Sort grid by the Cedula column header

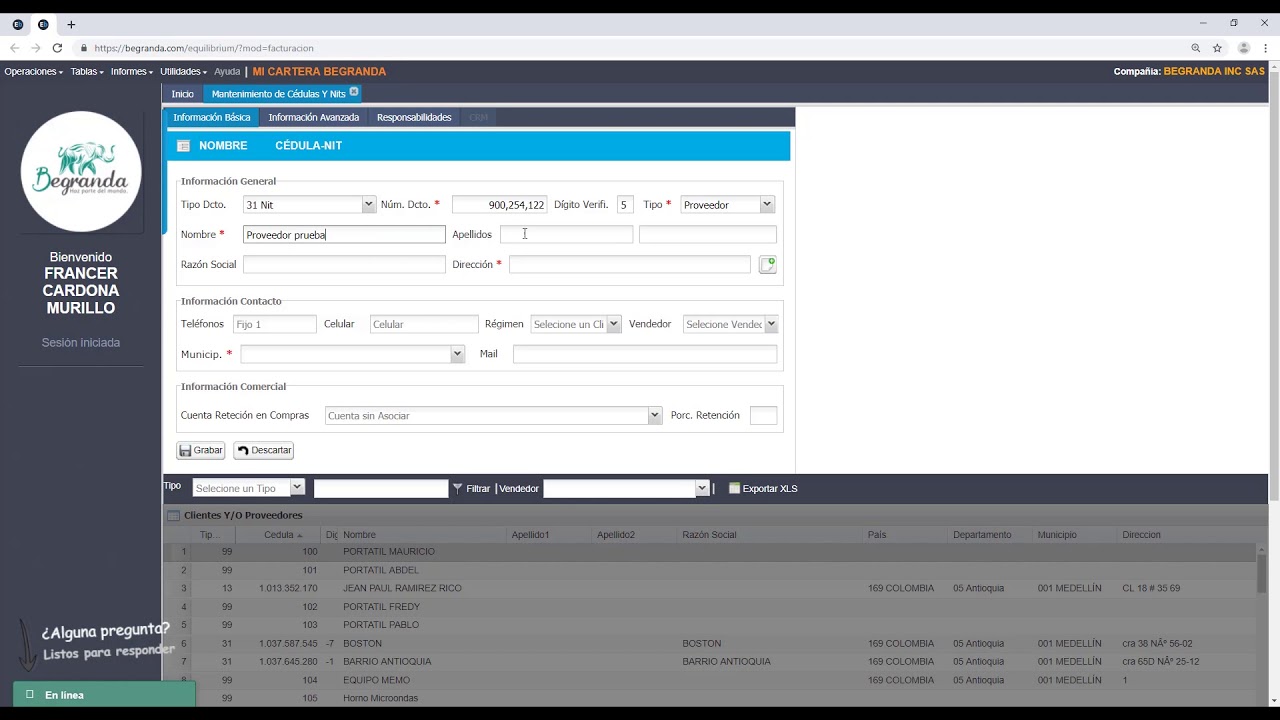pos(278,535)
